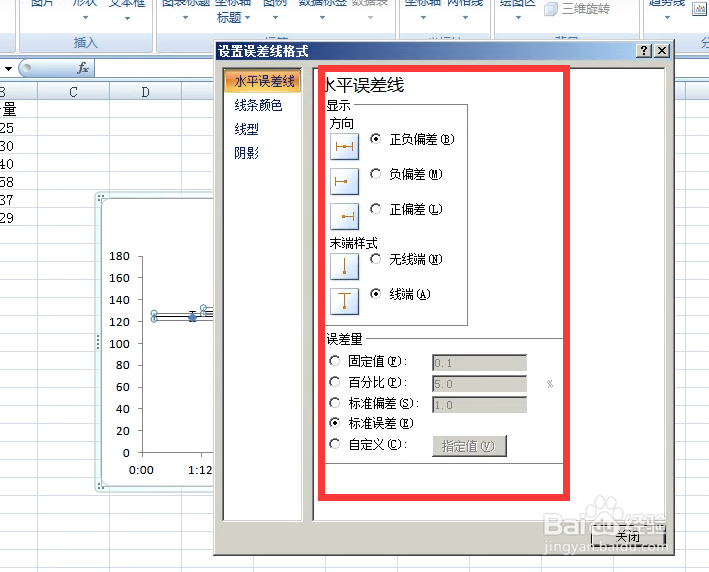Click the 关闭 button in dialog
The height and width of the screenshot is (572, 709).
[x=628, y=536]
